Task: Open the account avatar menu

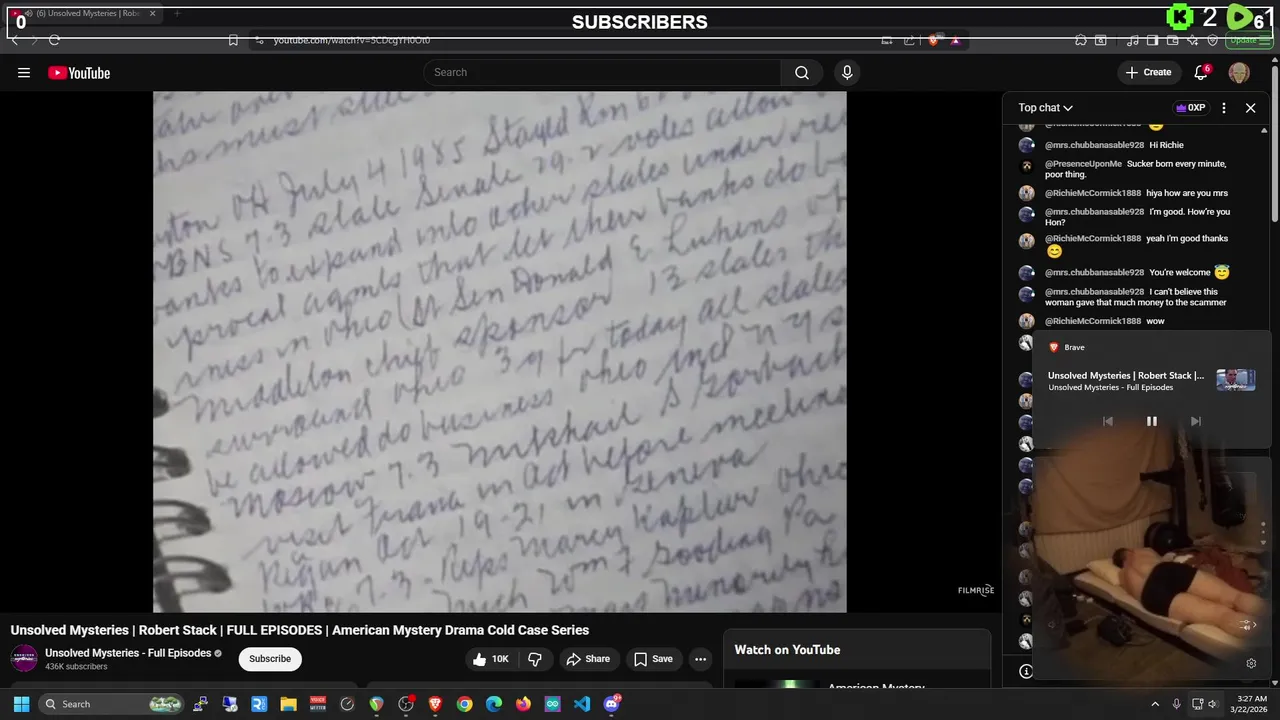Action: [x=1239, y=73]
